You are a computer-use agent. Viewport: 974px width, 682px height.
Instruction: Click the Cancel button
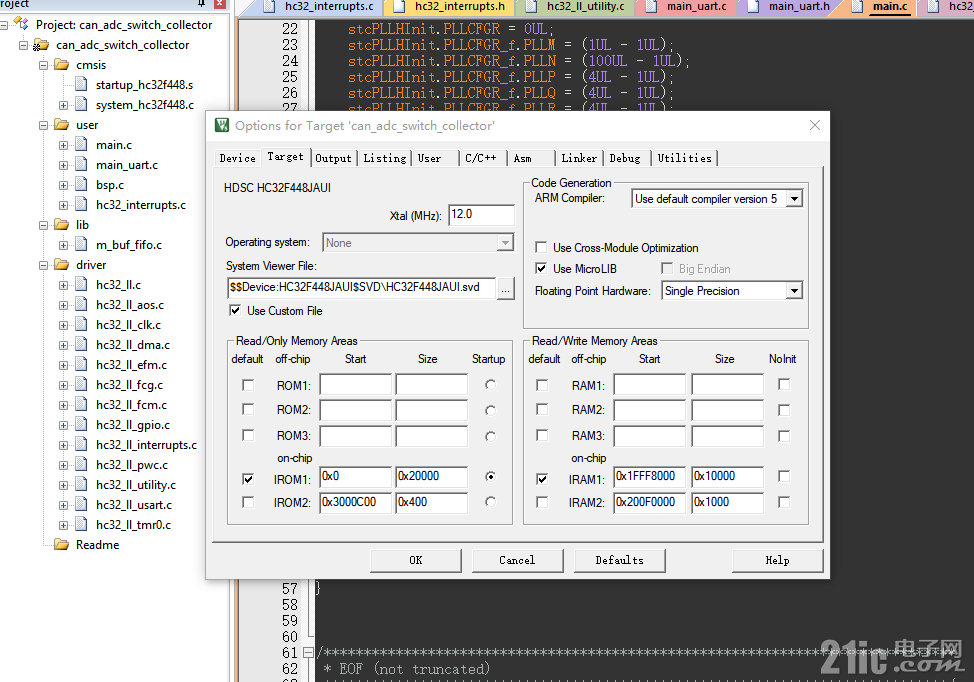[517, 560]
